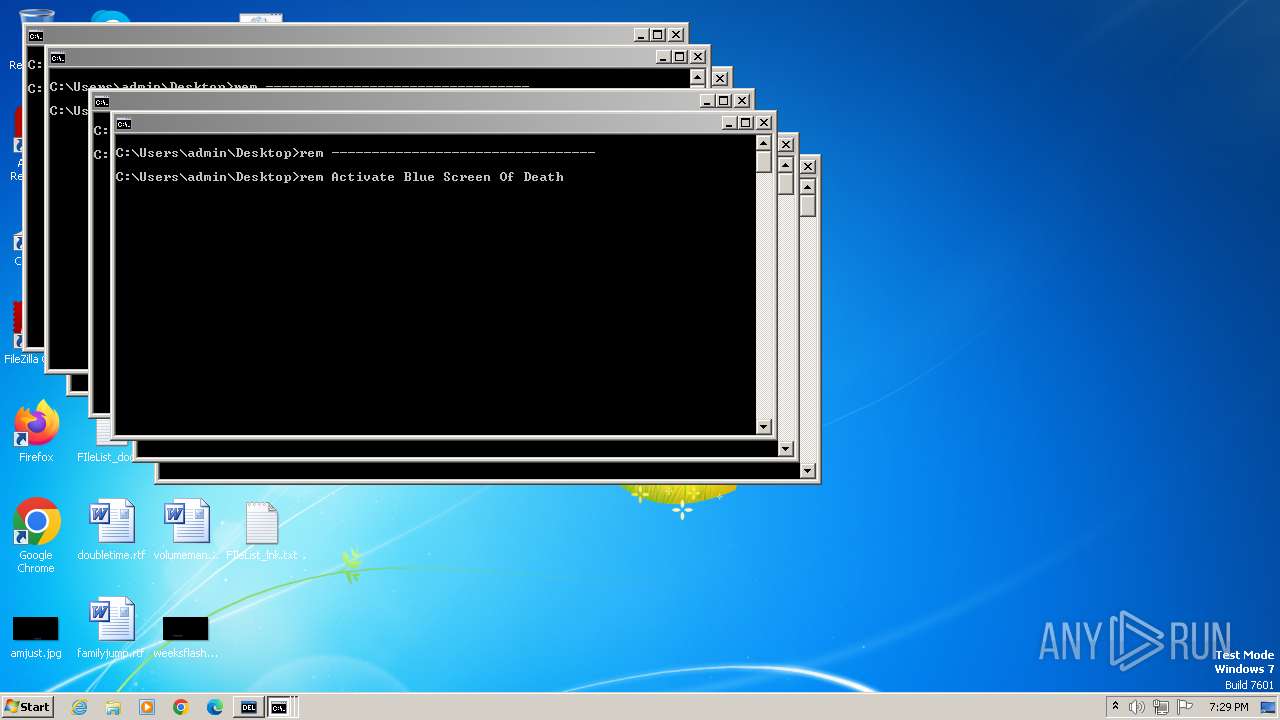This screenshot has height=720, width=1280.
Task: Open Windows Explorer from the taskbar
Action: [113, 707]
